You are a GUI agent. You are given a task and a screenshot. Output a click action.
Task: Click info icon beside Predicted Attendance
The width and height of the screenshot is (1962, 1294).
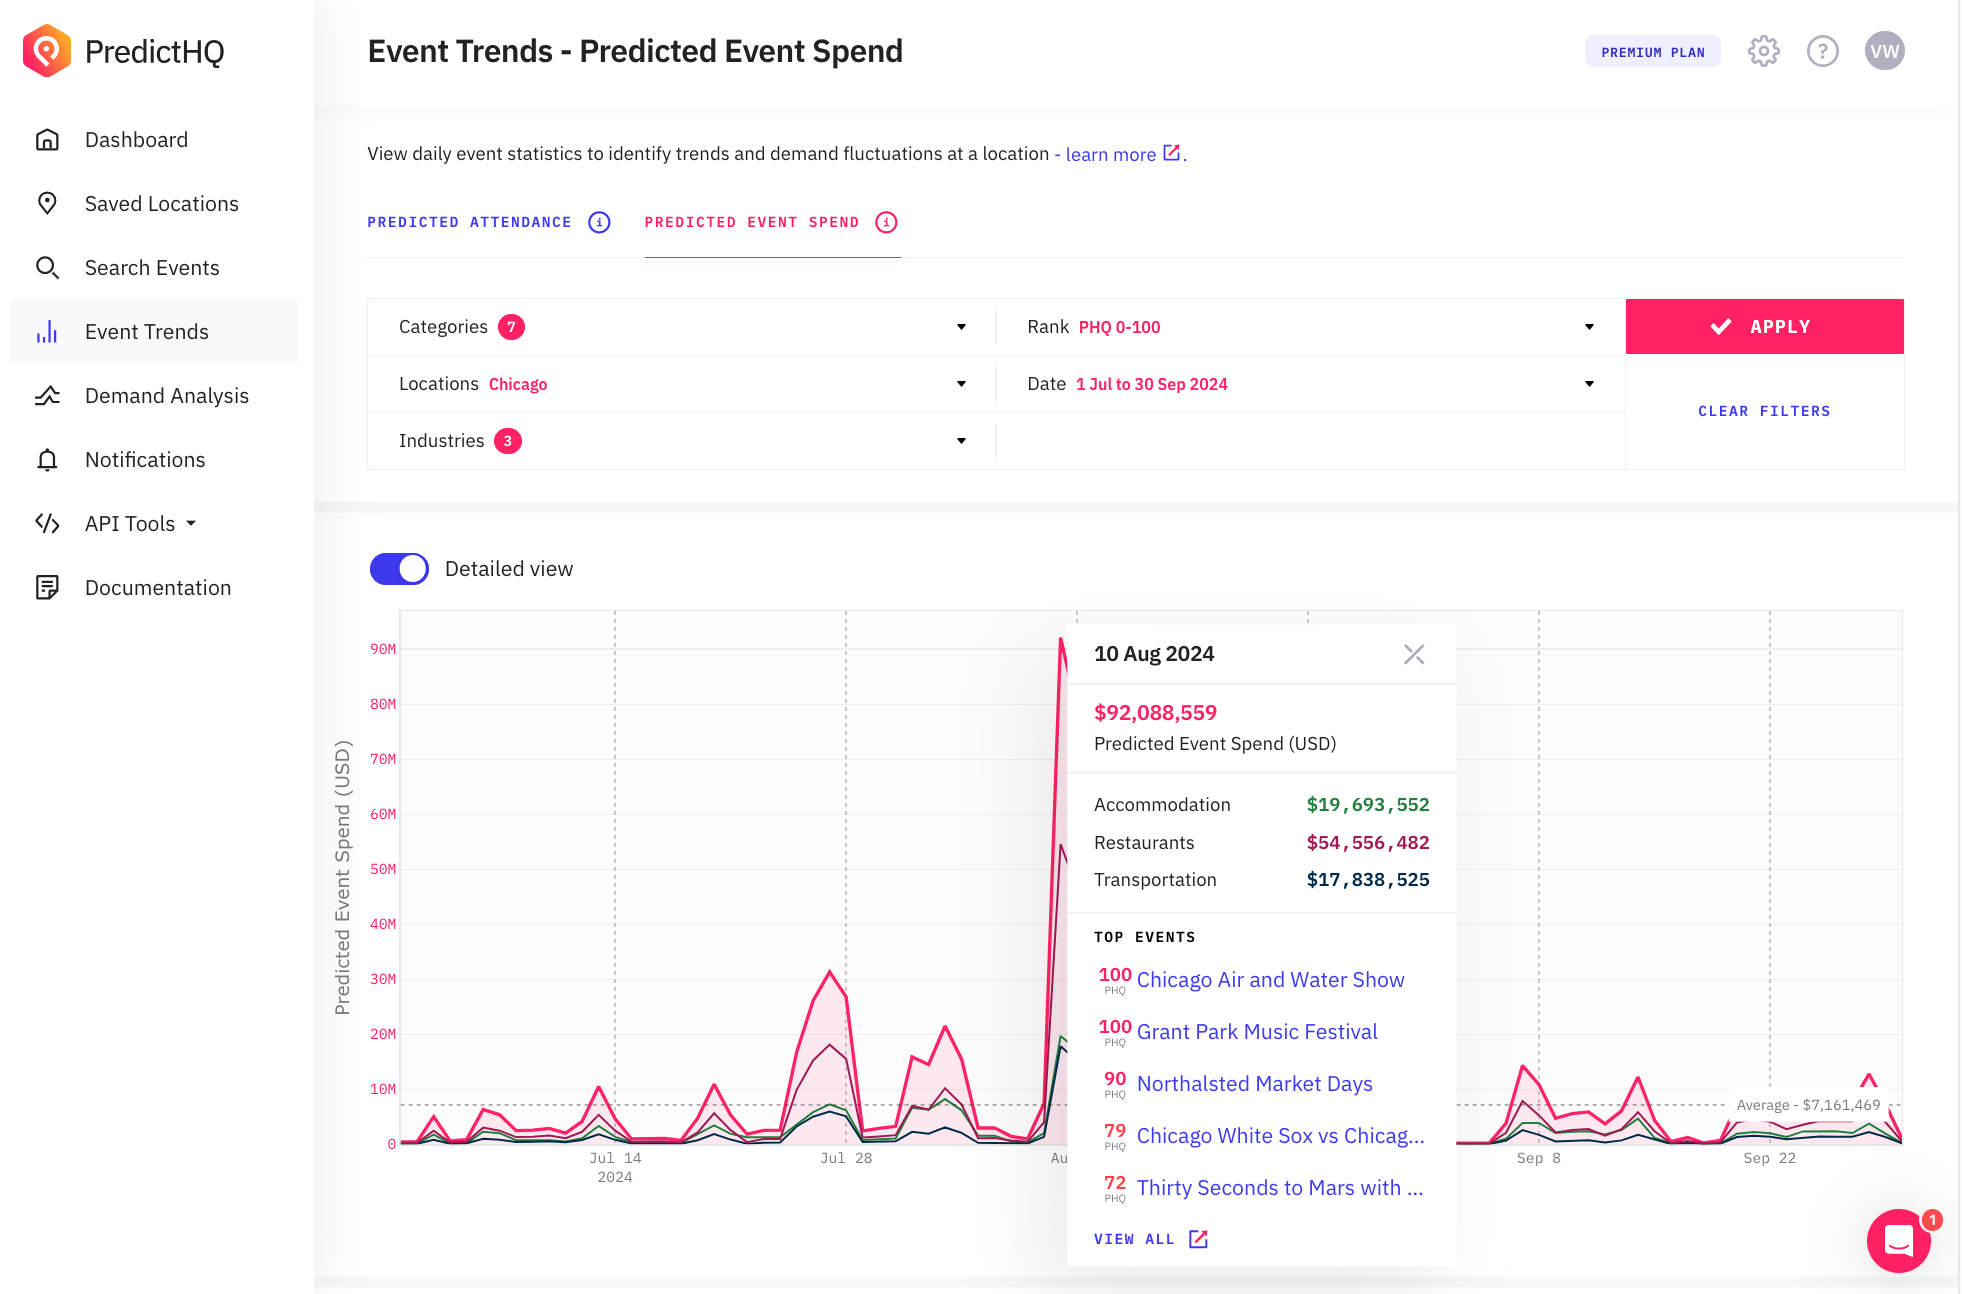click(599, 222)
